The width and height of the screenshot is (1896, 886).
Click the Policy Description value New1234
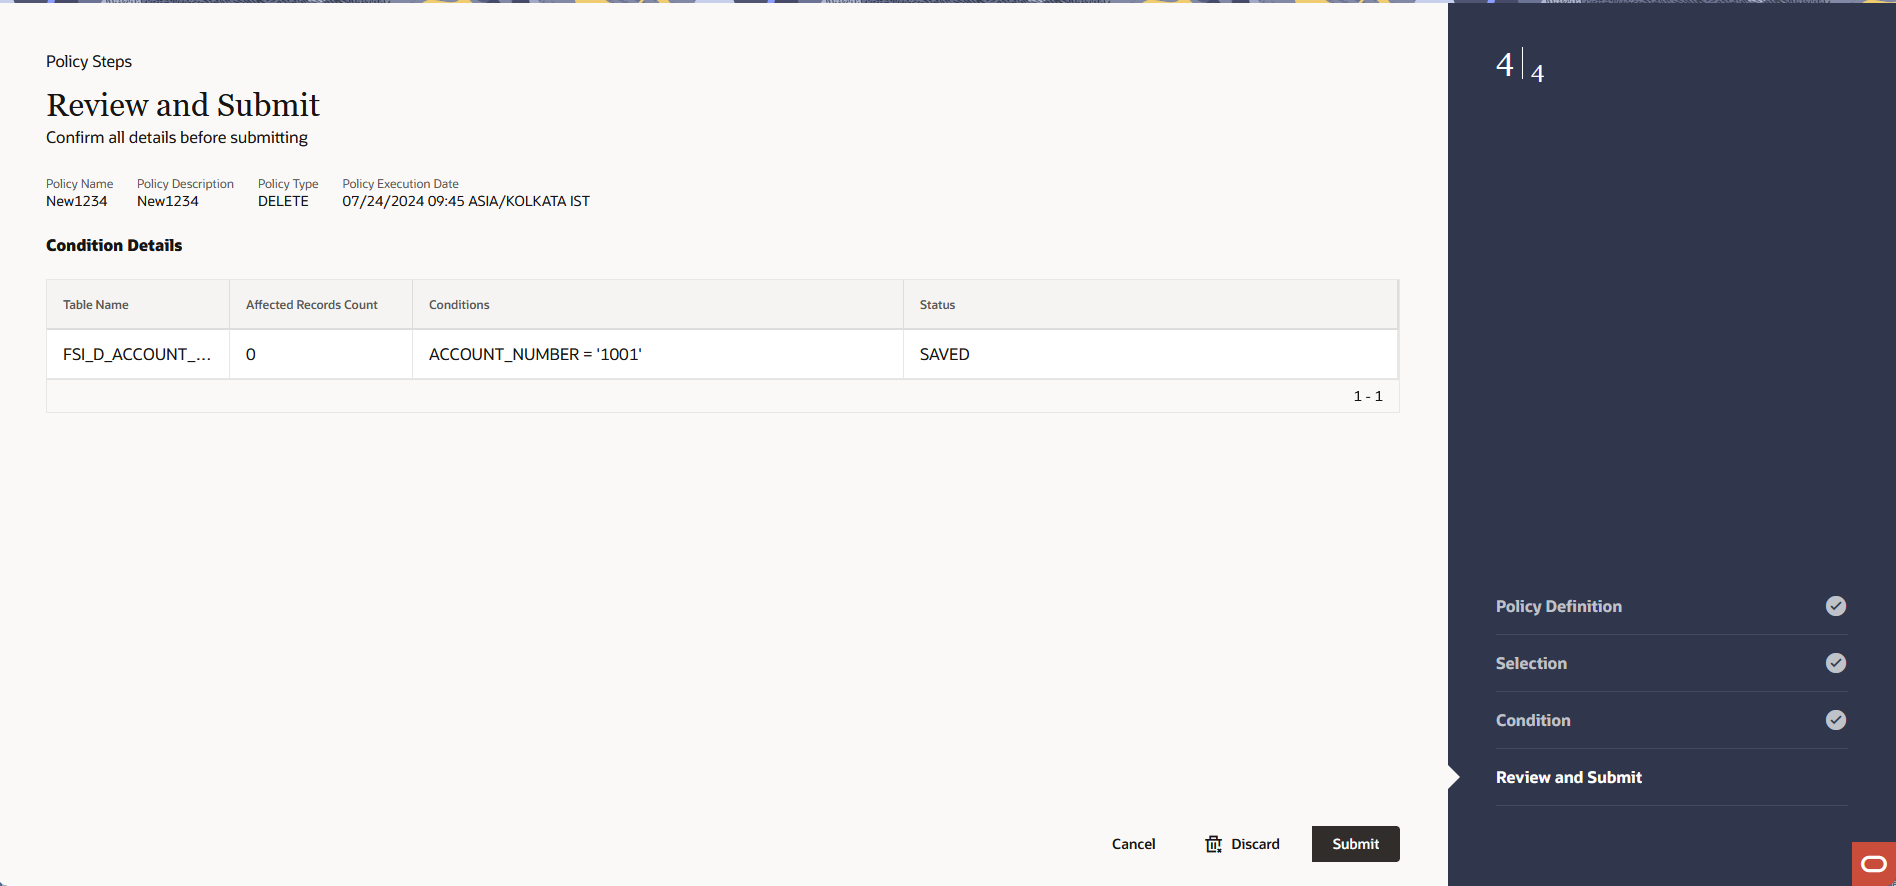(x=168, y=201)
